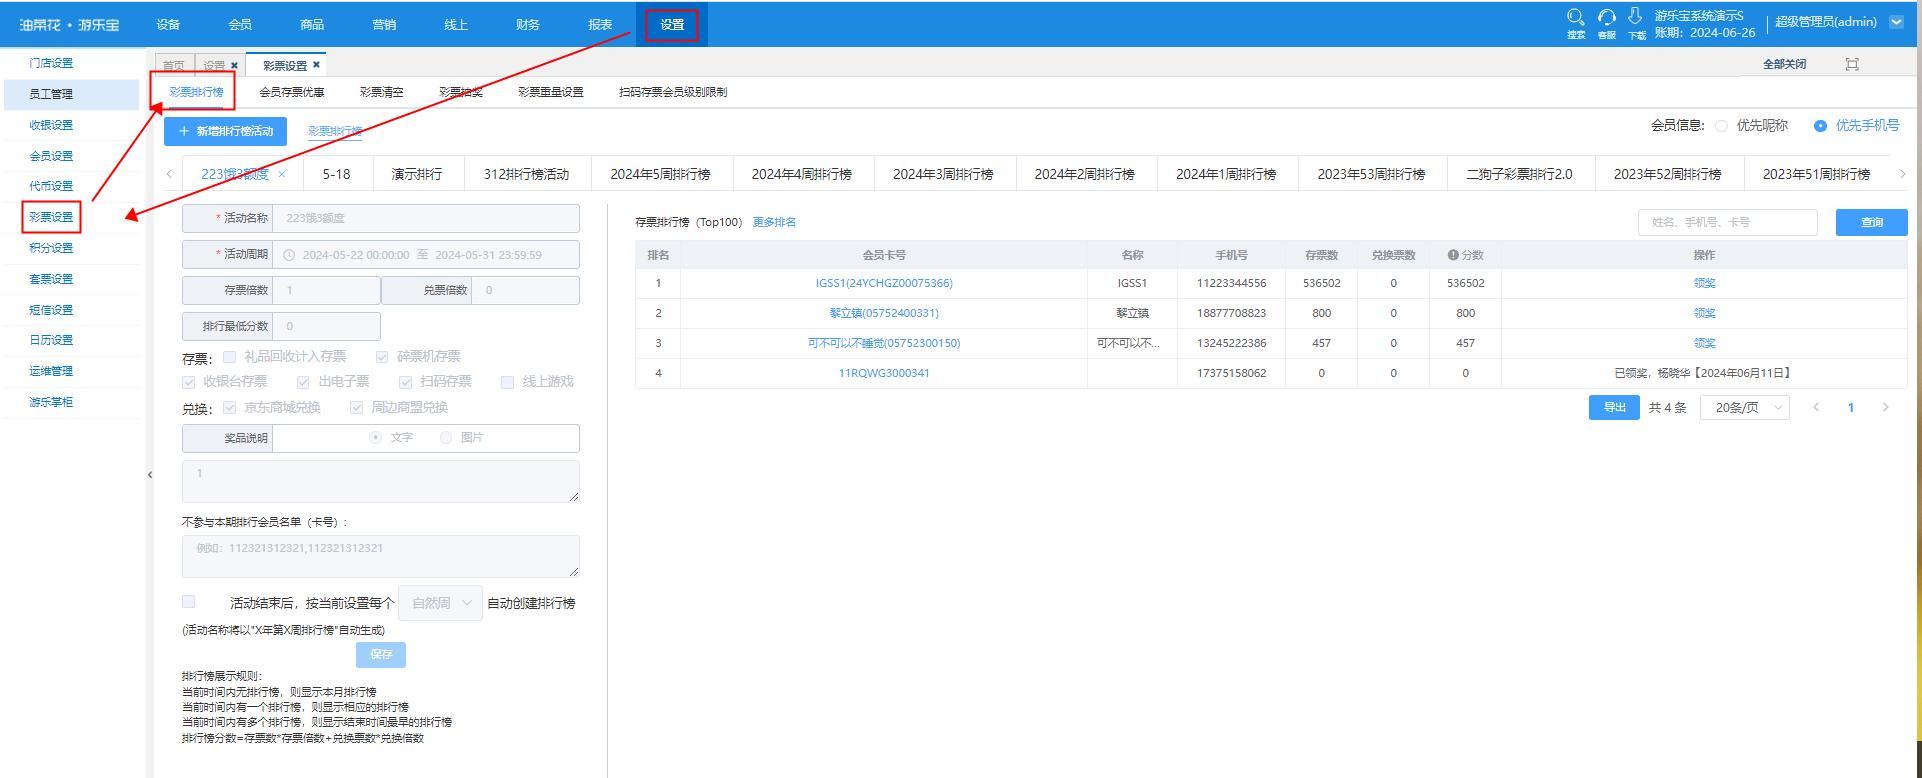Open the download icon in header
This screenshot has width=1922, height=778.
click(x=1636, y=17)
